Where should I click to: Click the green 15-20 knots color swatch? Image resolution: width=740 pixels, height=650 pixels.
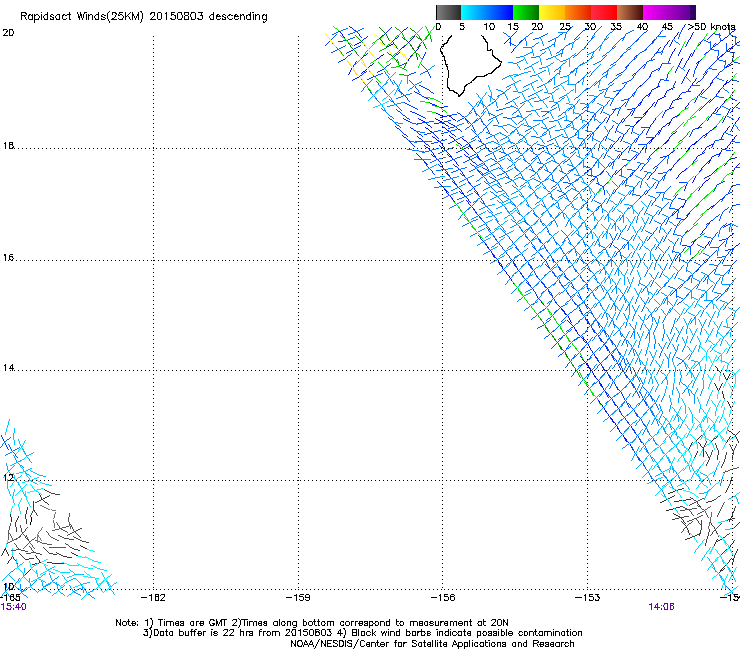pyautogui.click(x=526, y=12)
